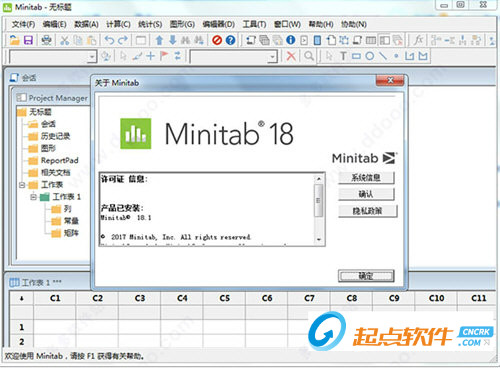The width and height of the screenshot is (500, 368).
Task: Select the 常量 folder in tree
Action: 65,221
